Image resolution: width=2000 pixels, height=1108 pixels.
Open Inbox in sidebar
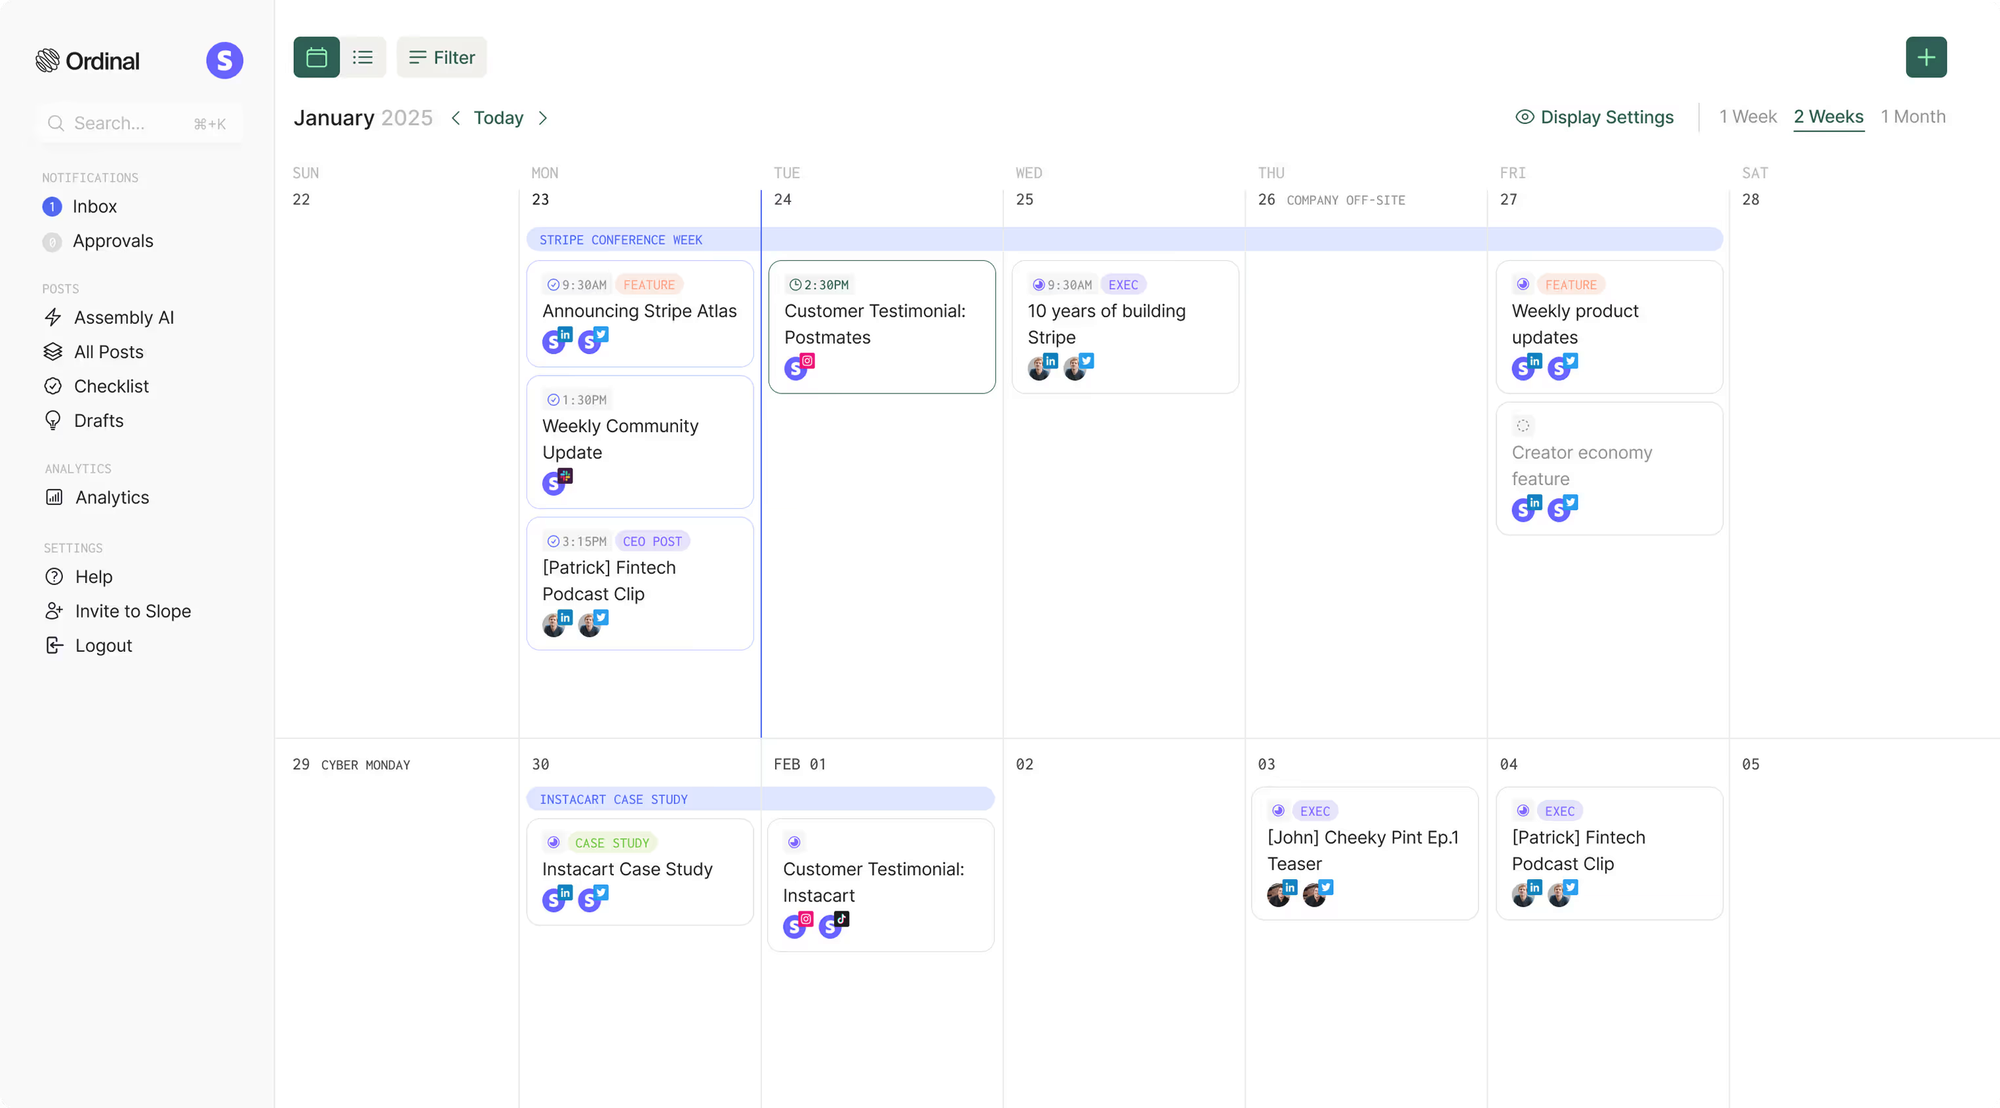point(95,207)
